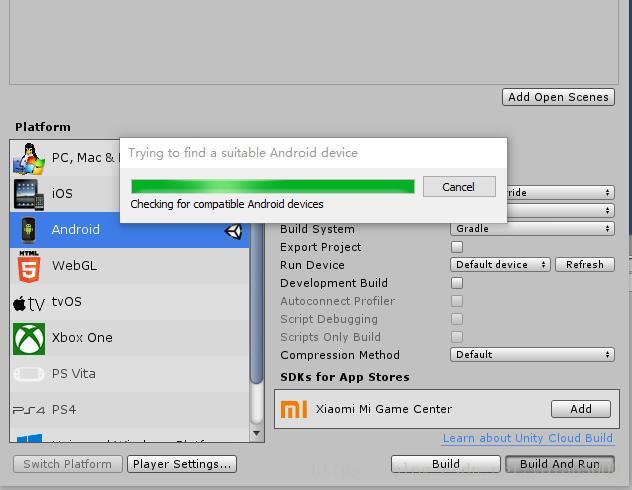This screenshot has width=632, height=490.
Task: Click the Xiaomi Mi Game Center label
Action: [x=384, y=409]
